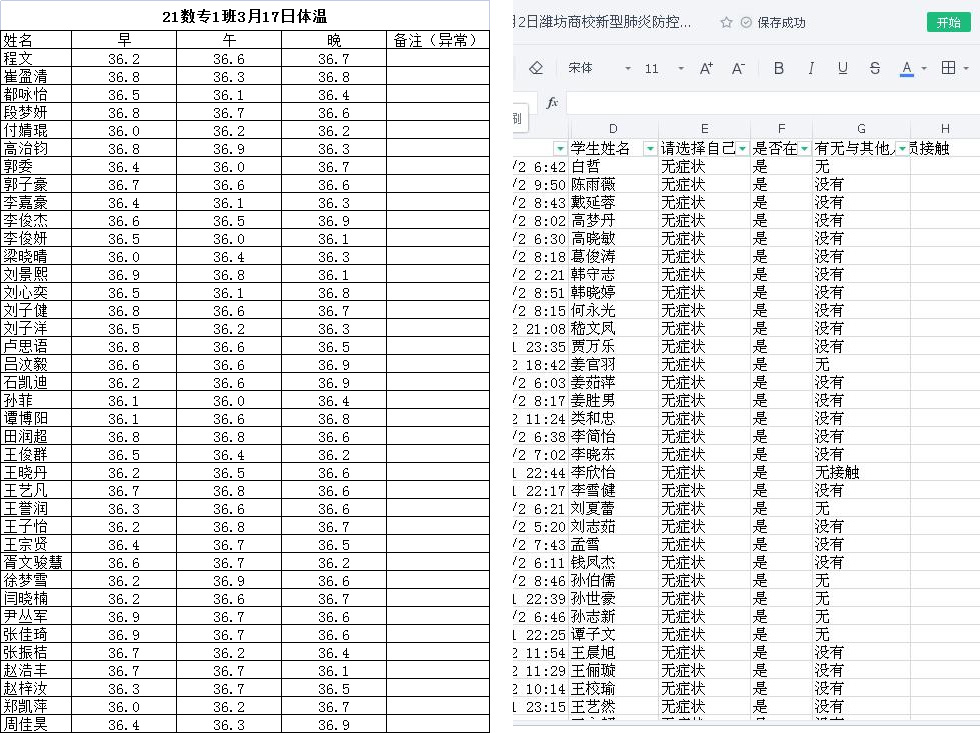Apply the blue font color
The height and width of the screenshot is (733, 980).
[907, 68]
